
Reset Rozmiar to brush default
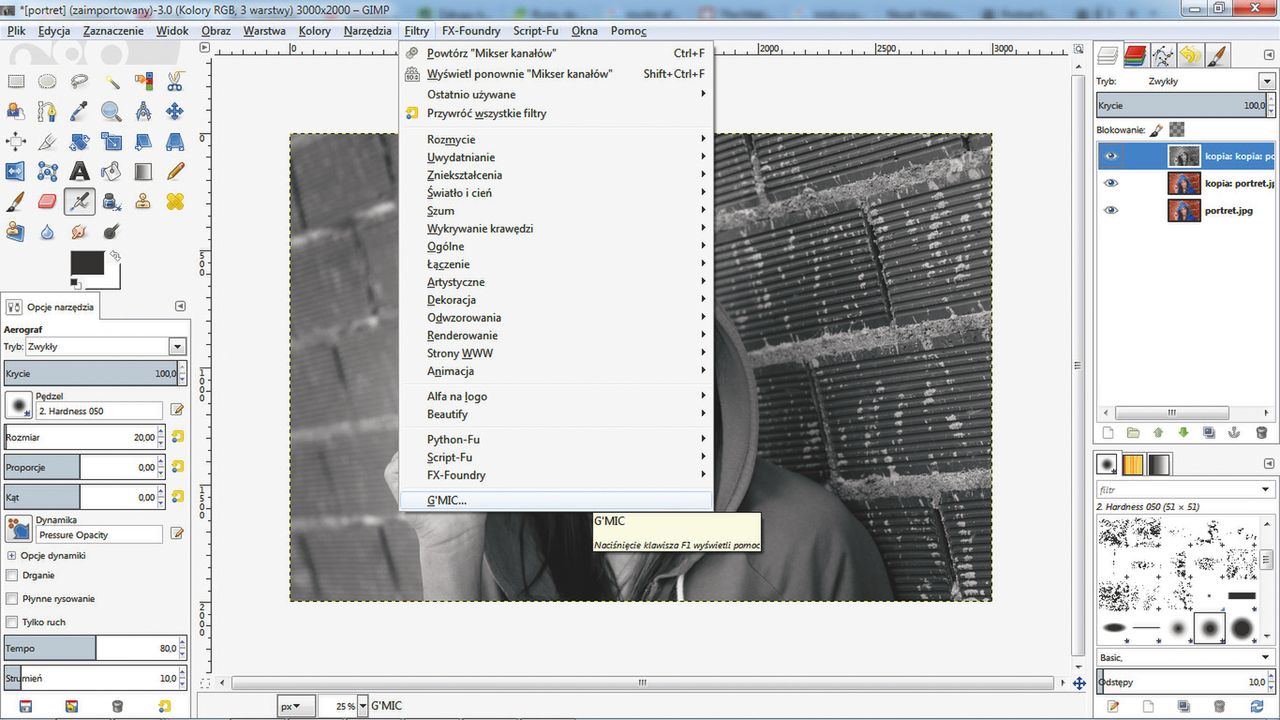pos(177,437)
